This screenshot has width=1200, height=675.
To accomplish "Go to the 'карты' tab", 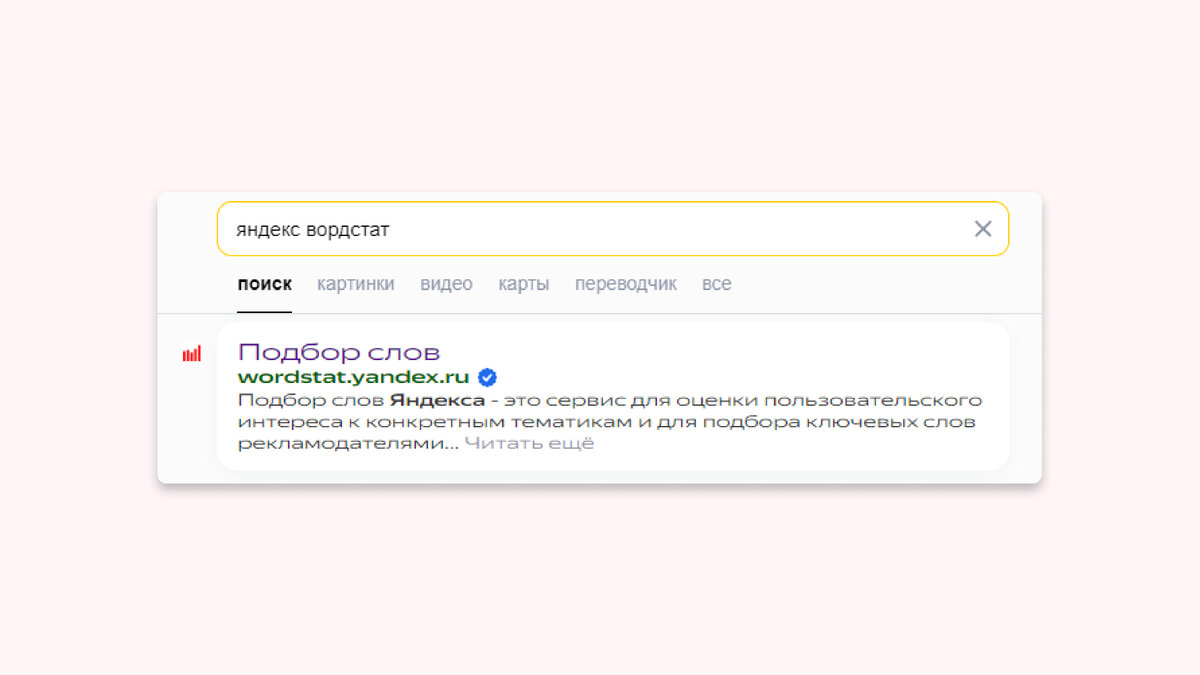I will coord(524,284).
